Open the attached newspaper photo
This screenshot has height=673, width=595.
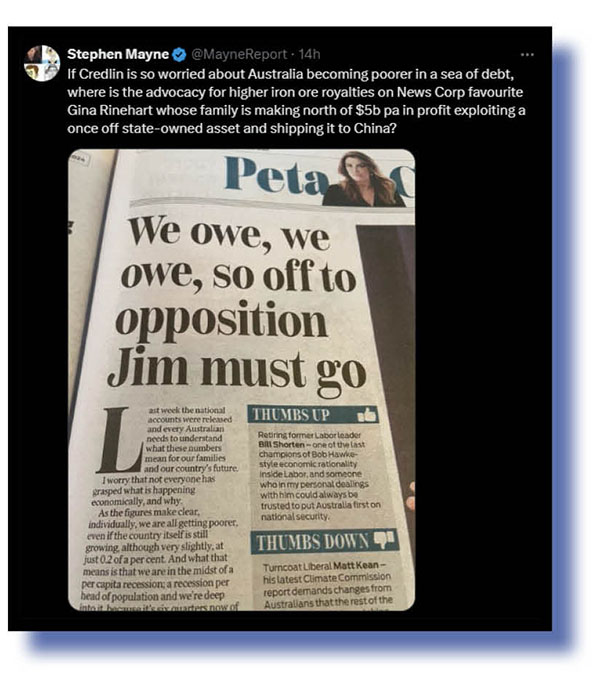click(x=241, y=379)
